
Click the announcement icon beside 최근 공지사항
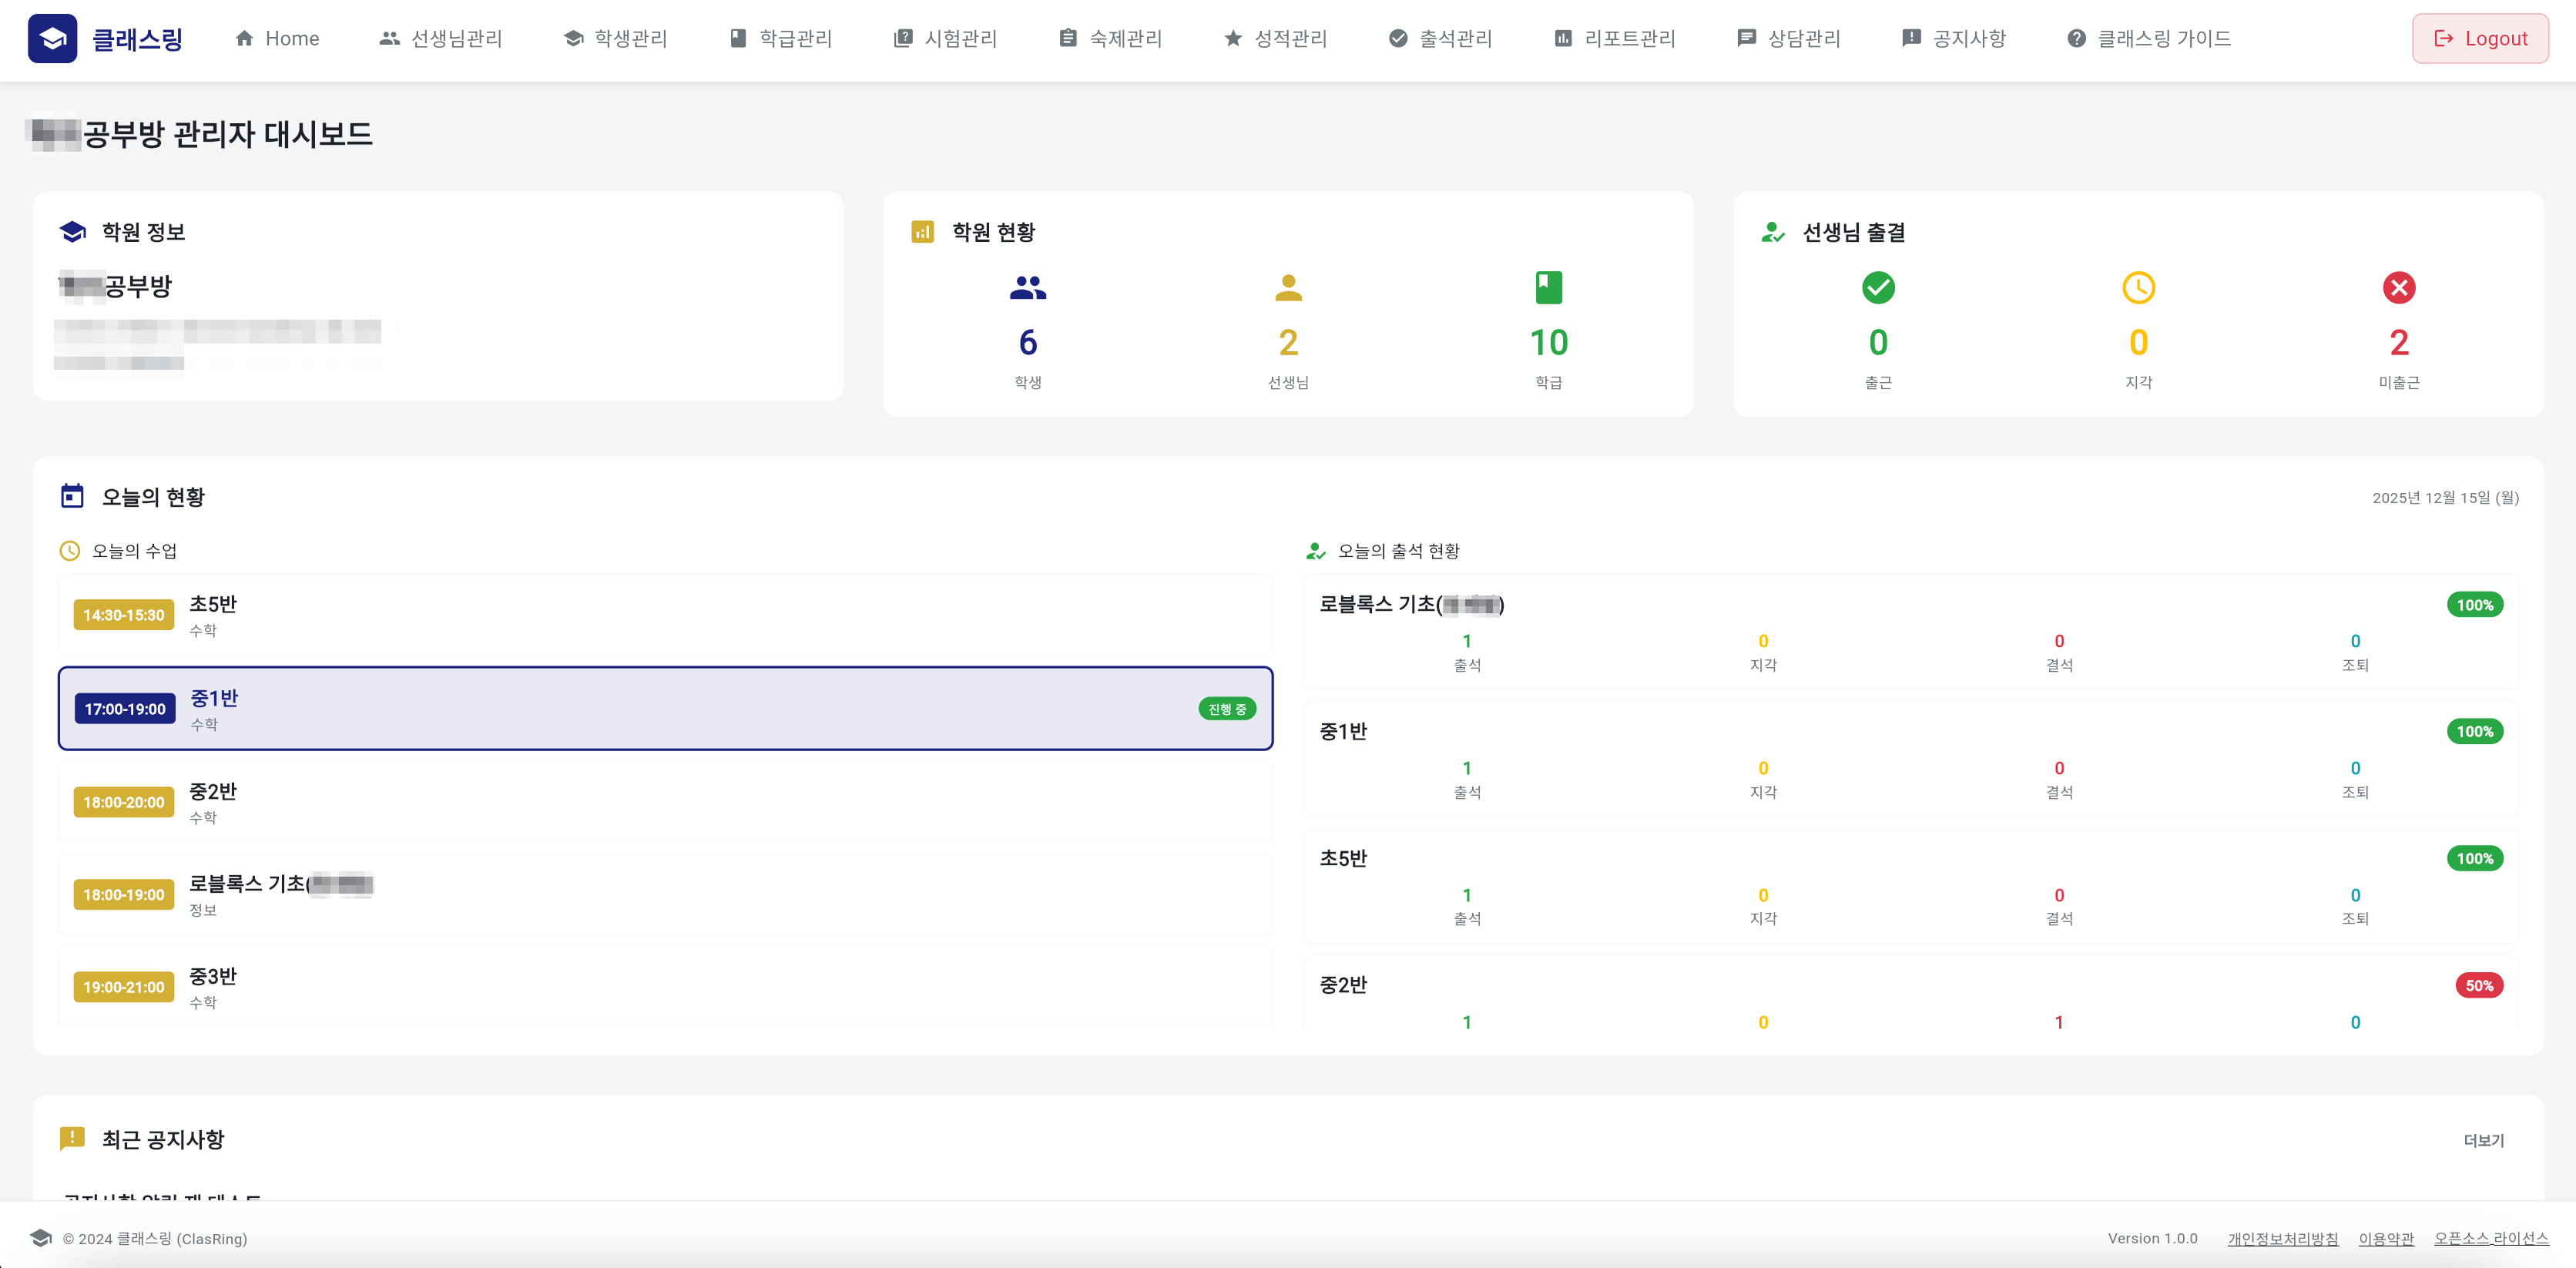tap(72, 1138)
